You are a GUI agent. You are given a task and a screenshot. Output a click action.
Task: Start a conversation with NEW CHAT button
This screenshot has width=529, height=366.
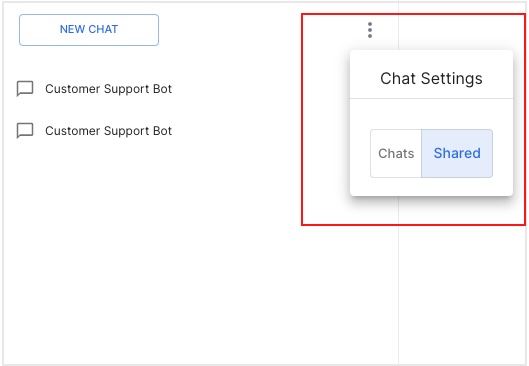tap(89, 30)
